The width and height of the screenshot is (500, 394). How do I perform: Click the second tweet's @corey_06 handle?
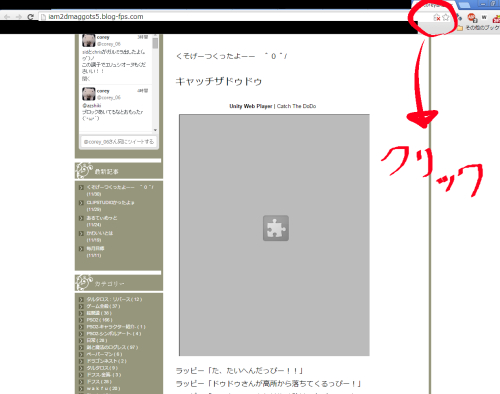point(109,97)
